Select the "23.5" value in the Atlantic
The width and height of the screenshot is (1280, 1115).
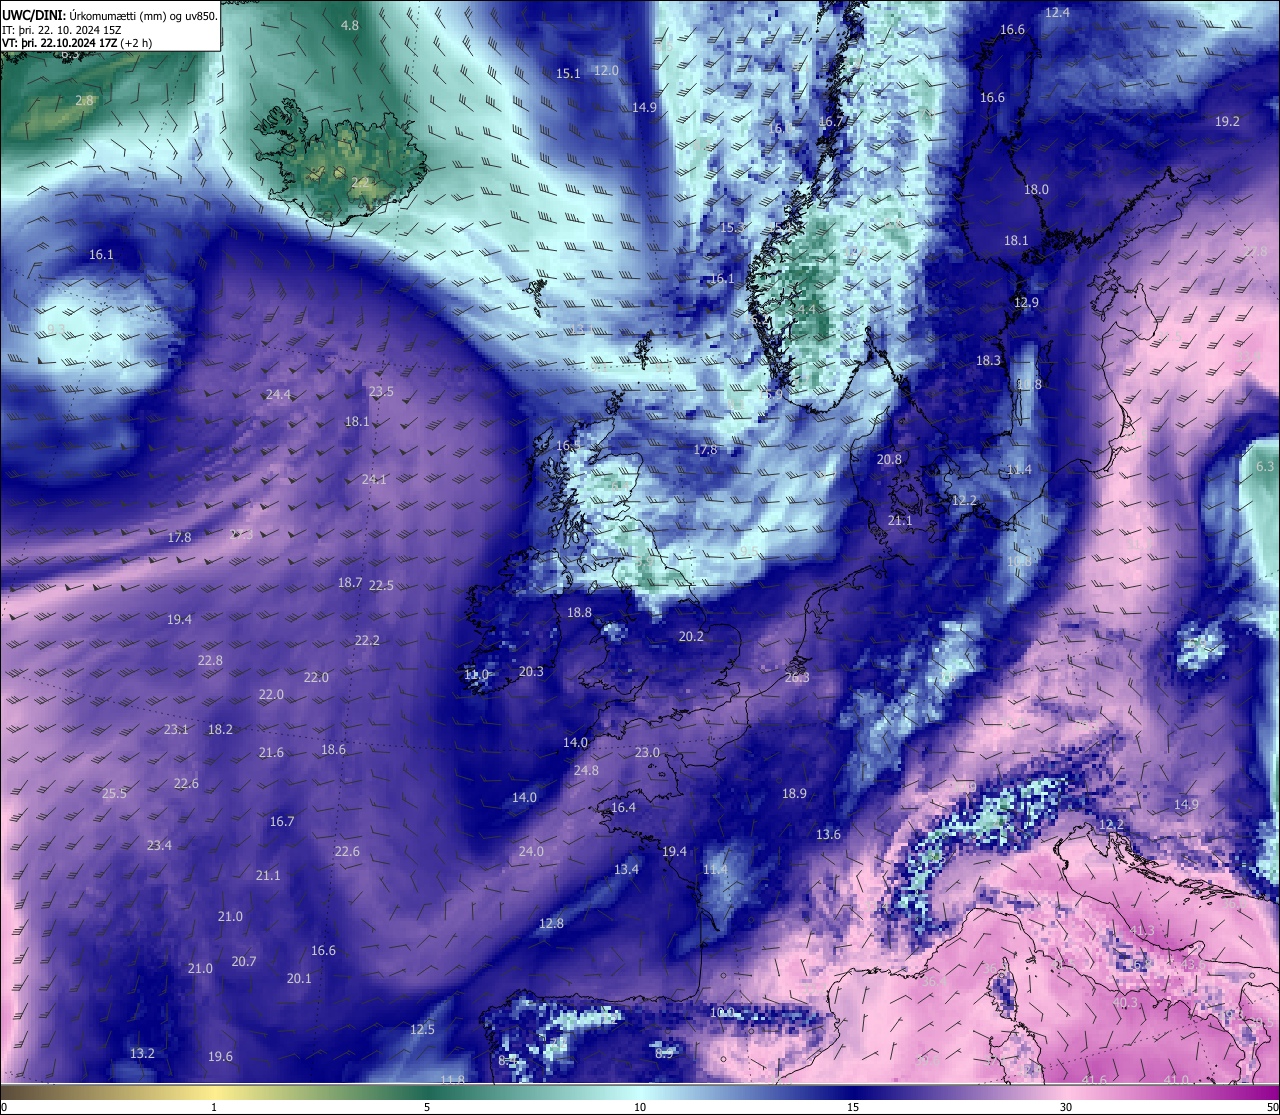click(381, 391)
